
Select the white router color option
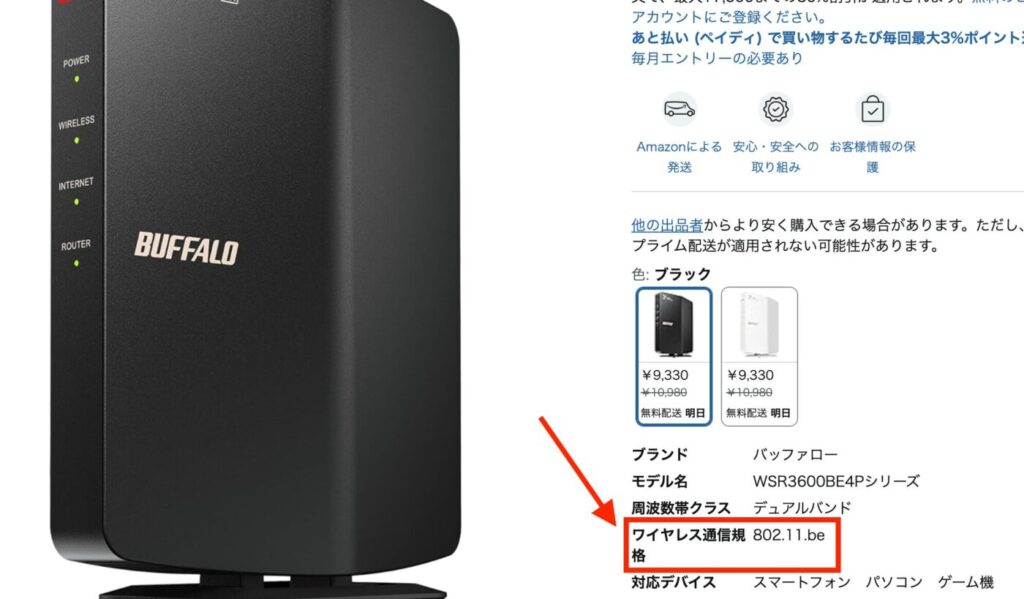tap(759, 357)
